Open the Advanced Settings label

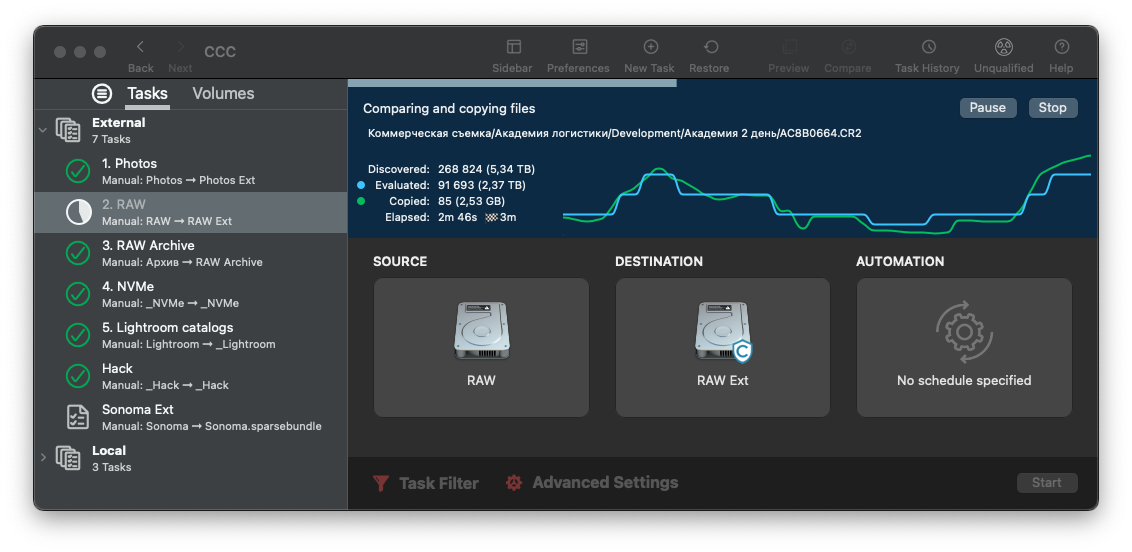point(605,483)
